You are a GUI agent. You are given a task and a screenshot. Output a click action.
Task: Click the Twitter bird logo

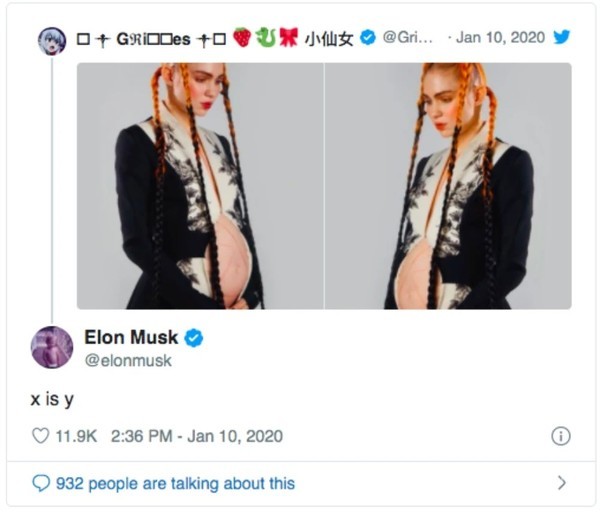(x=562, y=37)
